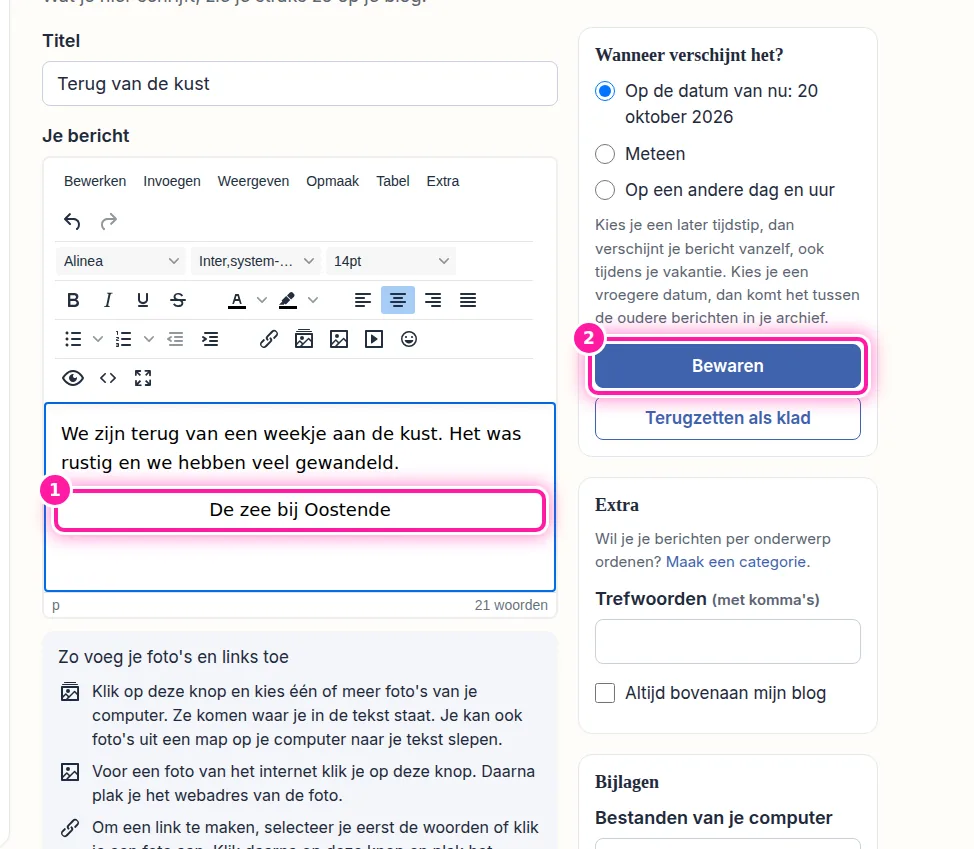Apply the highlight background color
This screenshot has height=849, width=974.
[288, 301]
